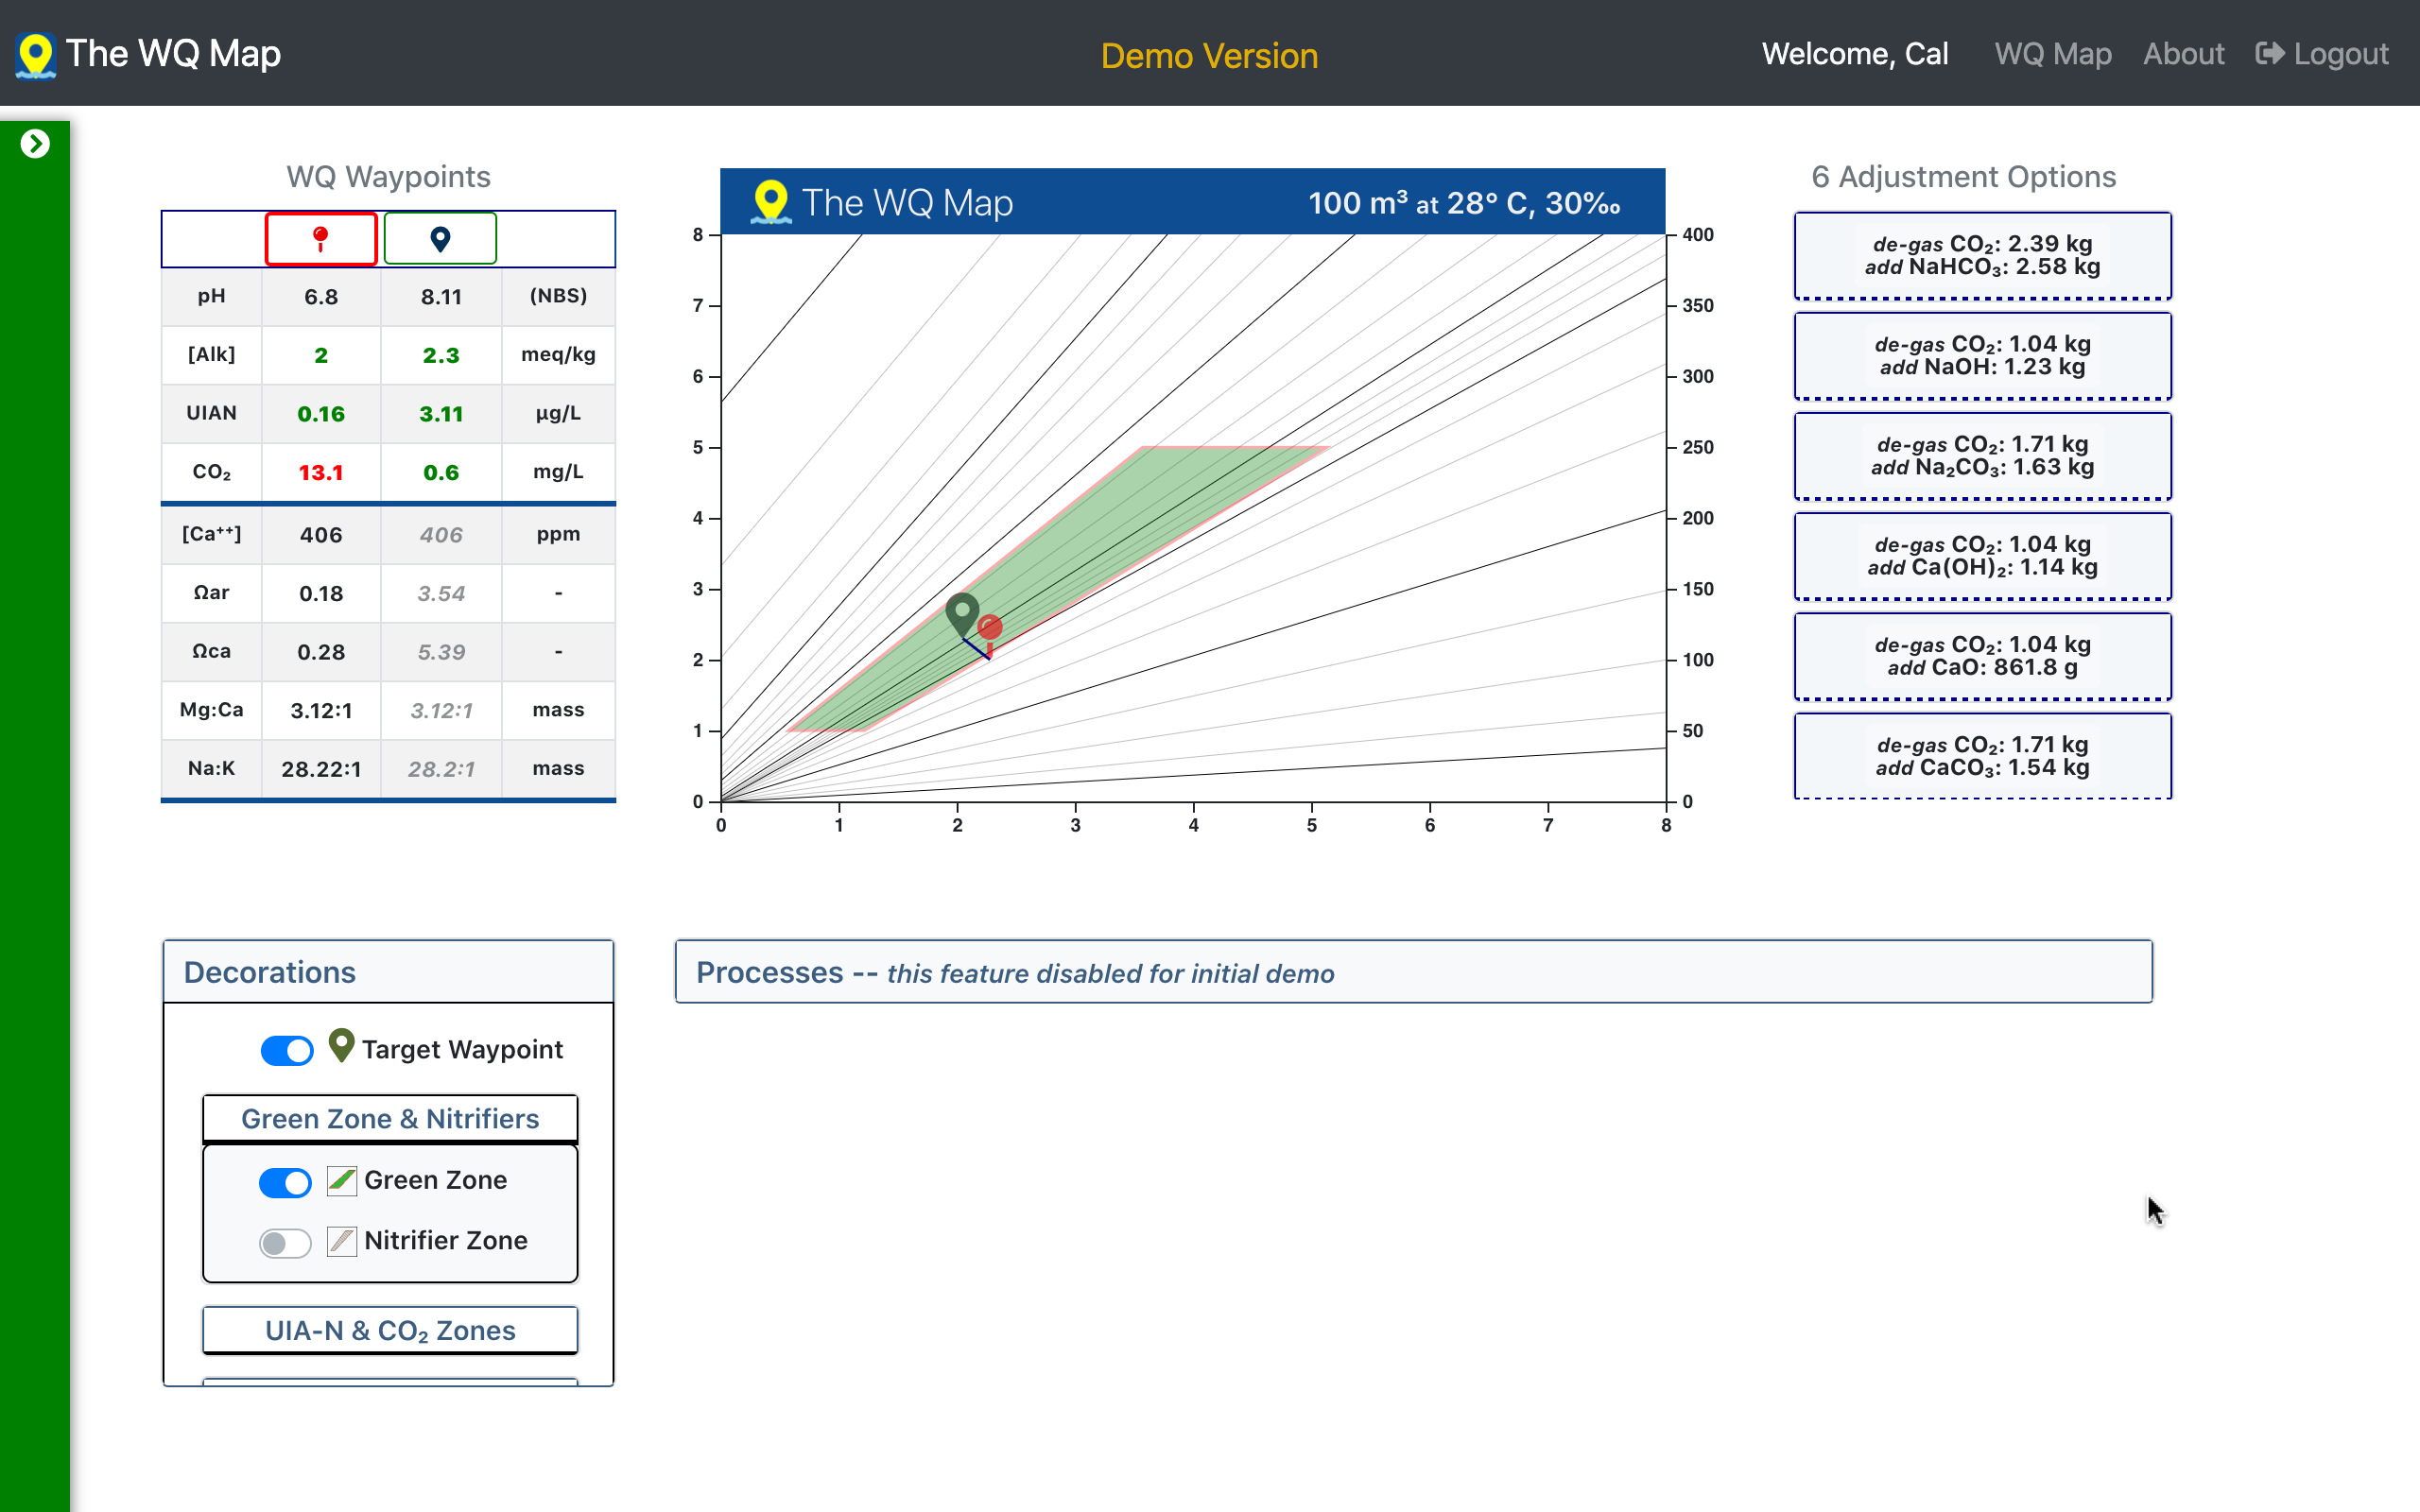Expand the green sidebar with chevron arrow
Viewport: 2420px width, 1512px height.
pos(35,144)
